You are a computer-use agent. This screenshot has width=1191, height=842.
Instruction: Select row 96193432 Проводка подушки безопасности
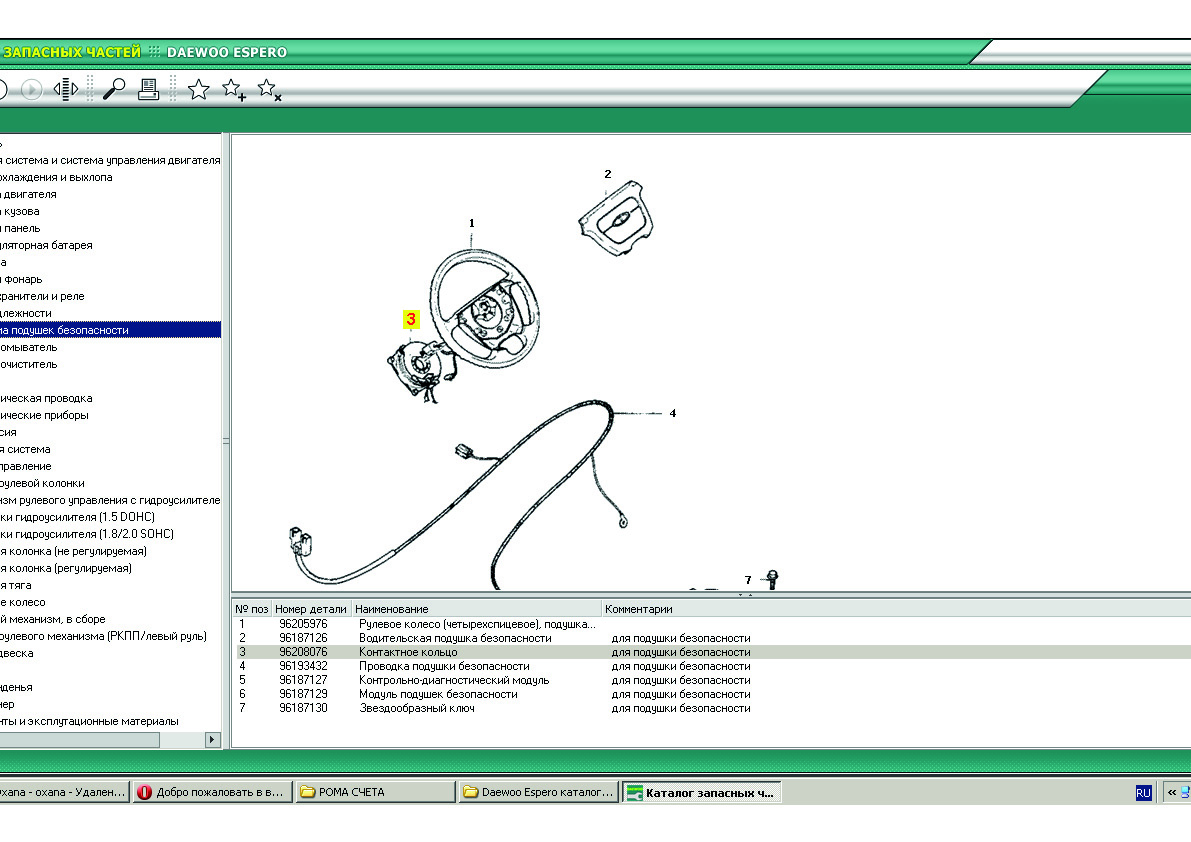pyautogui.click(x=444, y=666)
